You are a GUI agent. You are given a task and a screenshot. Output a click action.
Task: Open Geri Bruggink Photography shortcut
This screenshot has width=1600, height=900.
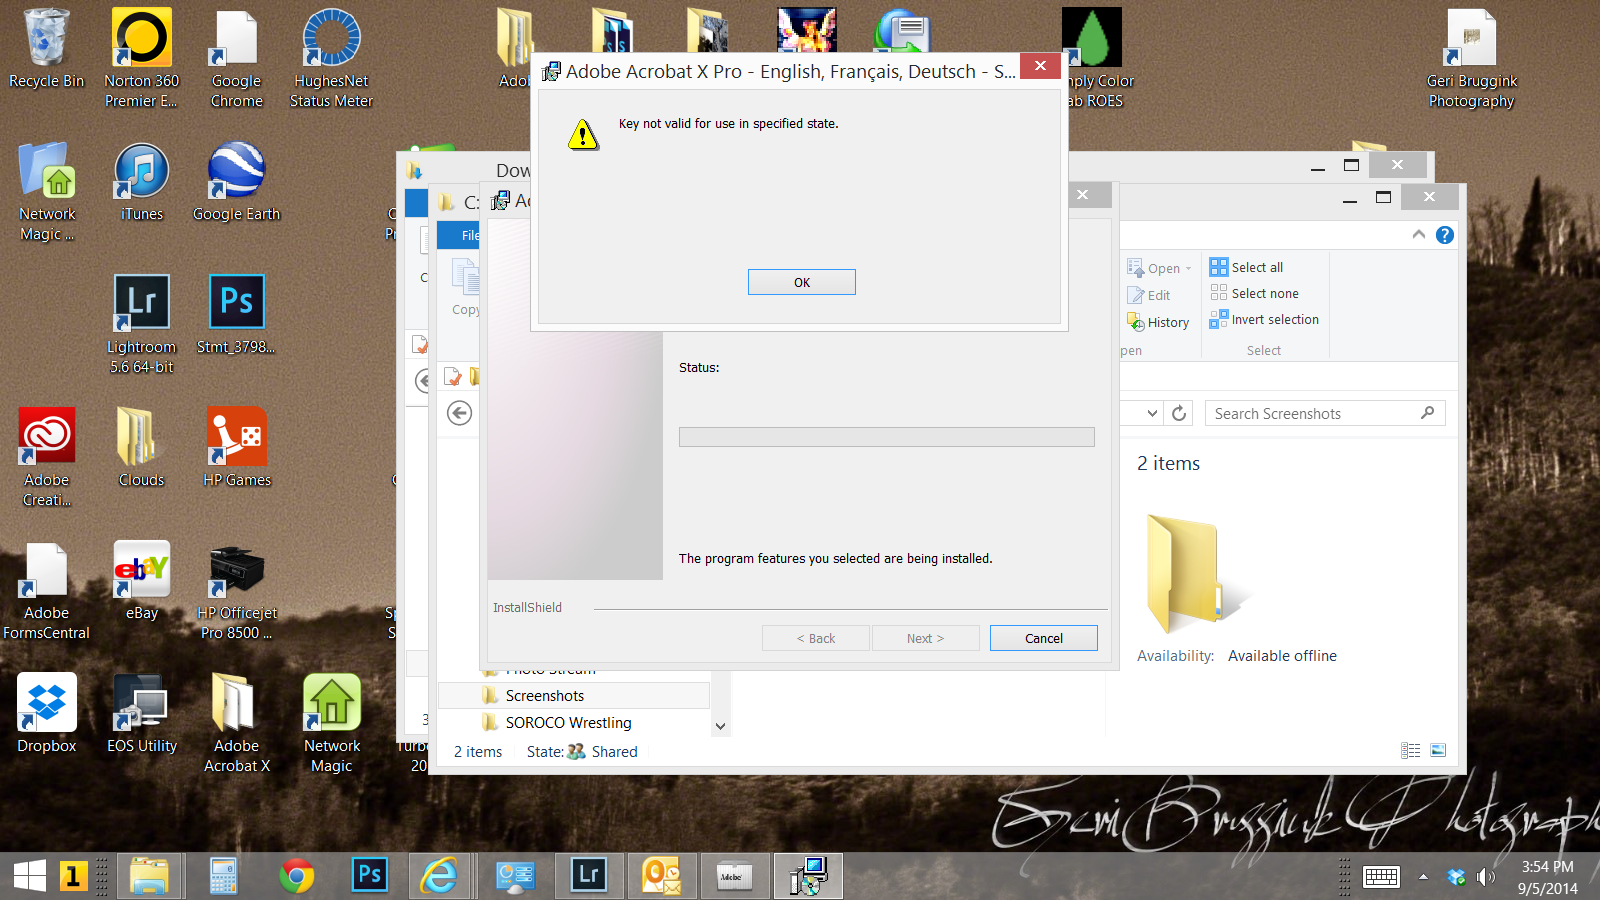(x=1471, y=58)
